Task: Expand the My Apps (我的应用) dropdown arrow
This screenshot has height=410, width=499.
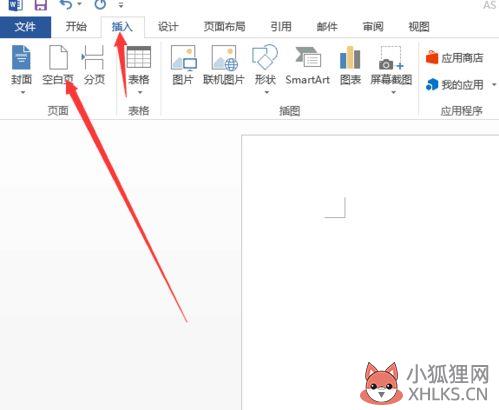Action: point(494,85)
